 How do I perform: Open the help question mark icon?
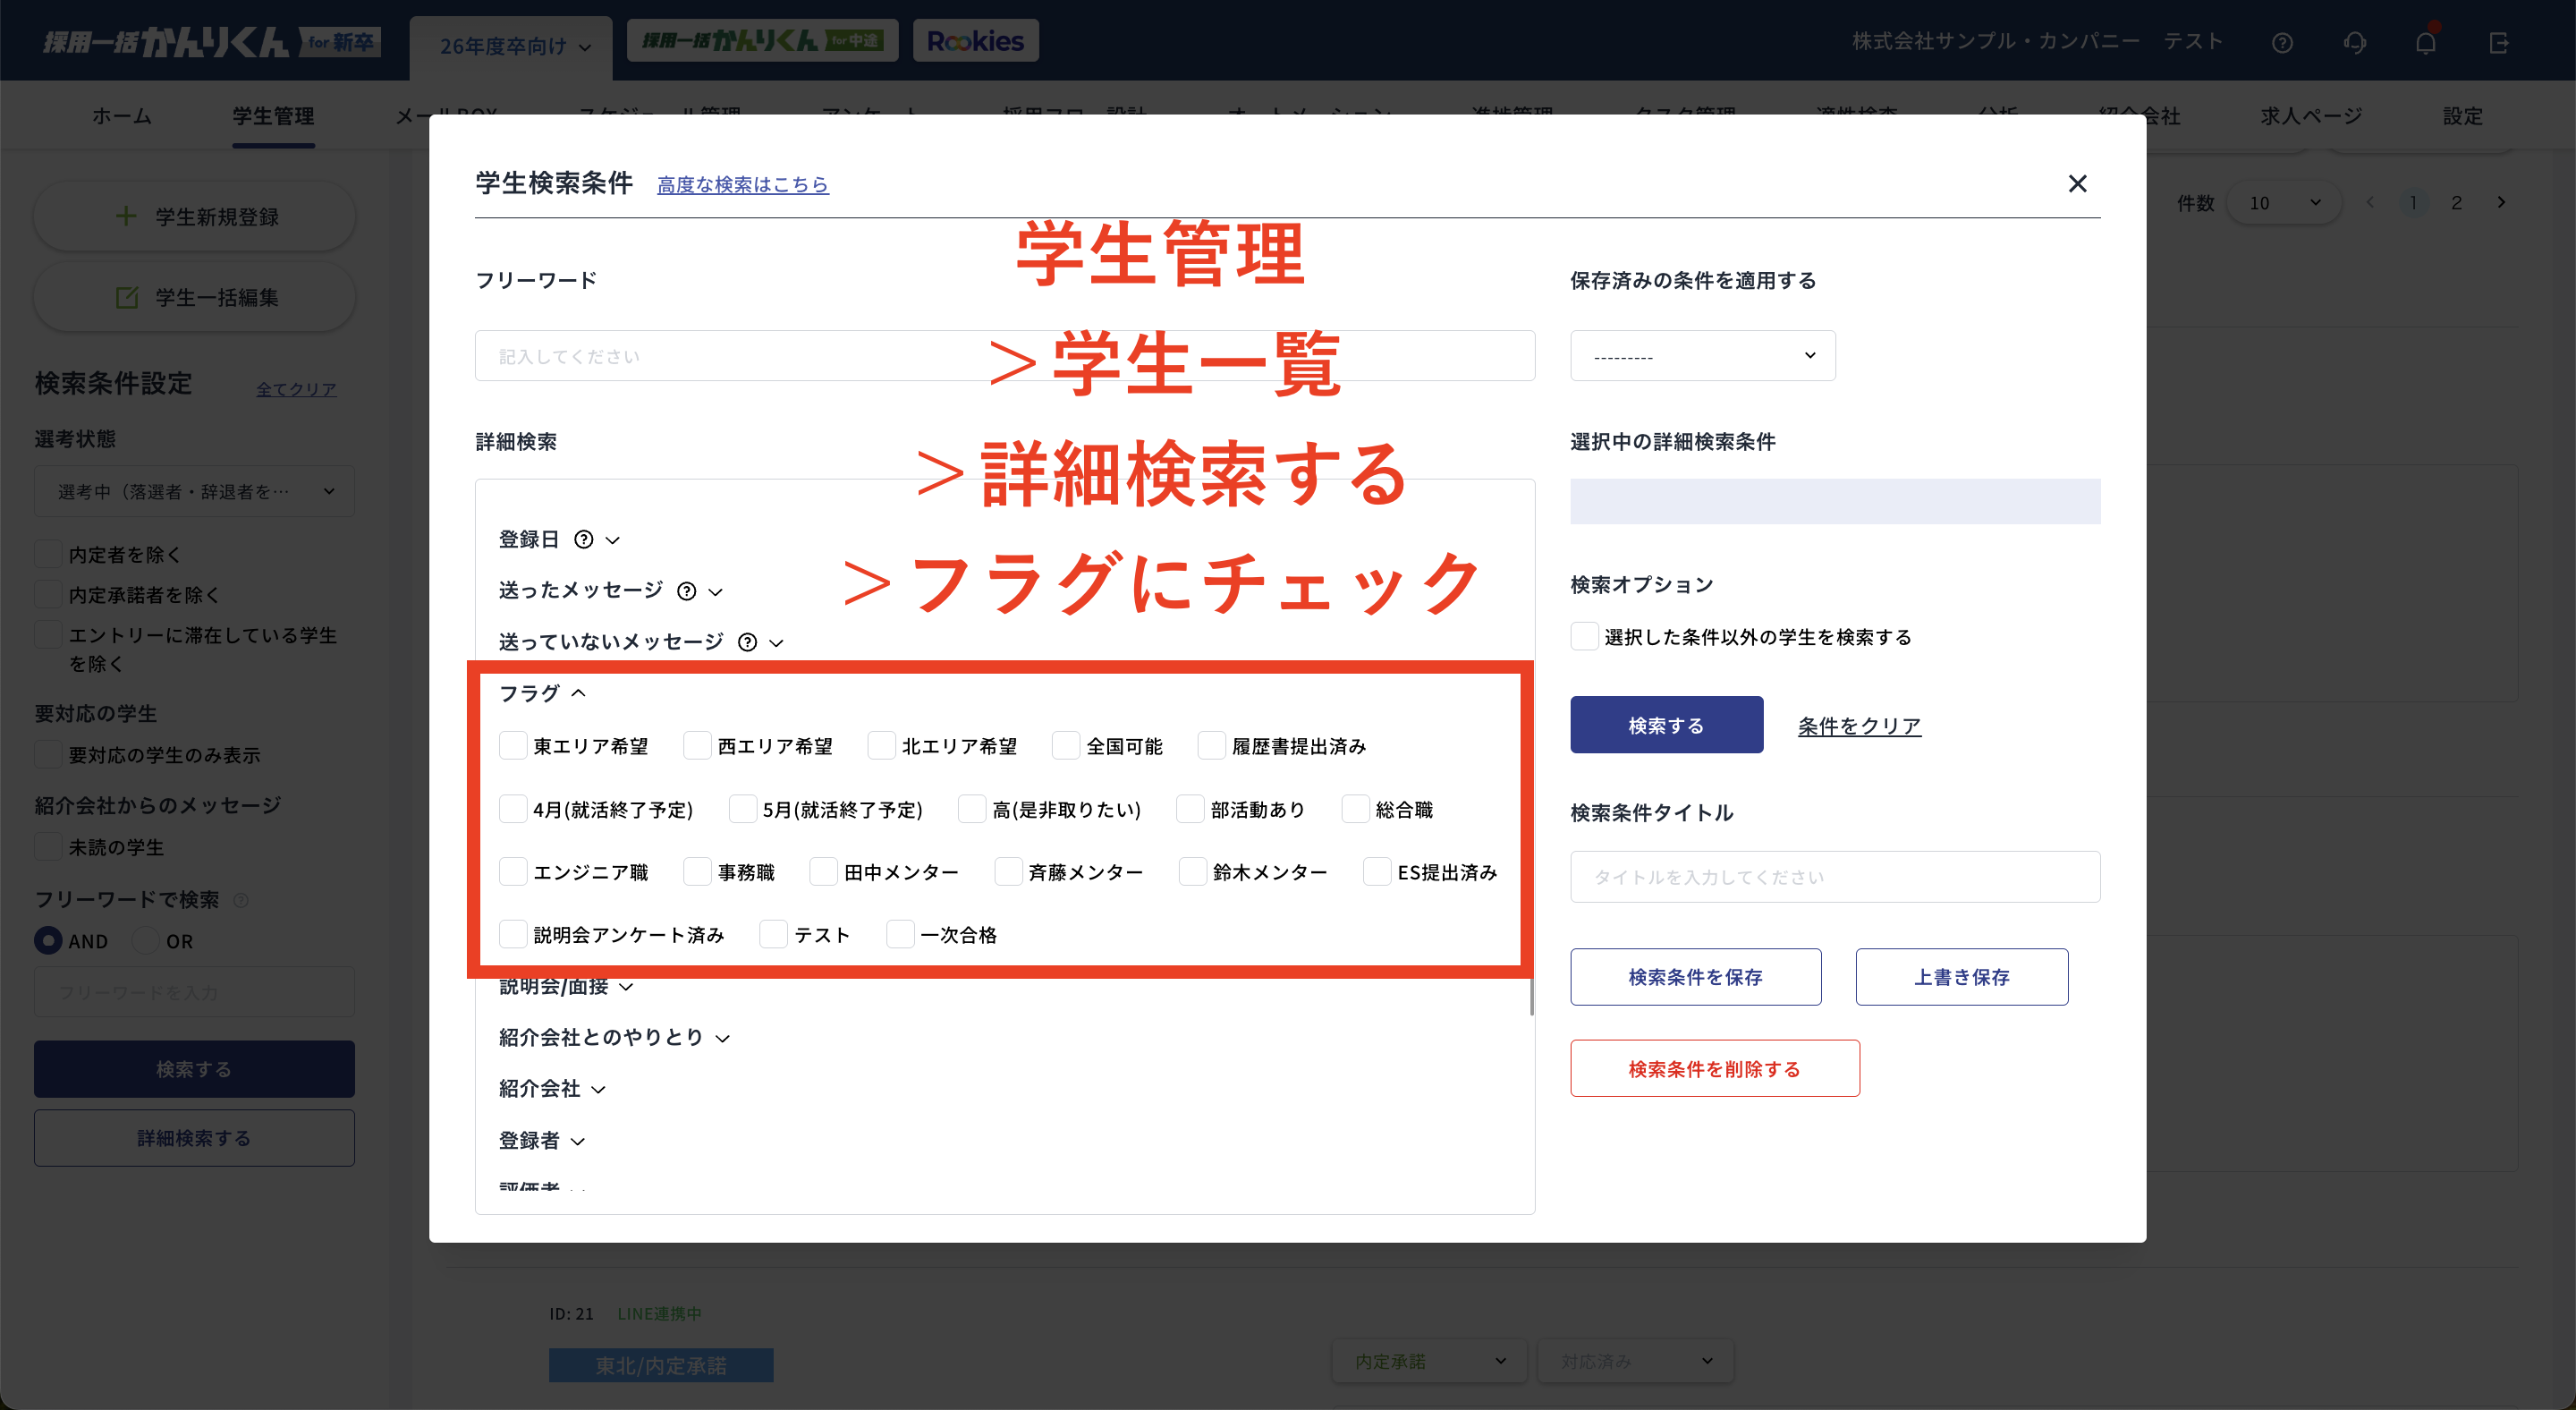point(2283,42)
